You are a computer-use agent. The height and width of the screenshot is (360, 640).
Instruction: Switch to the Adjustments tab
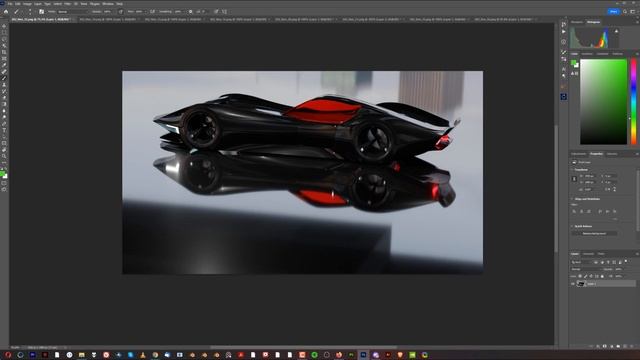pyautogui.click(x=578, y=154)
